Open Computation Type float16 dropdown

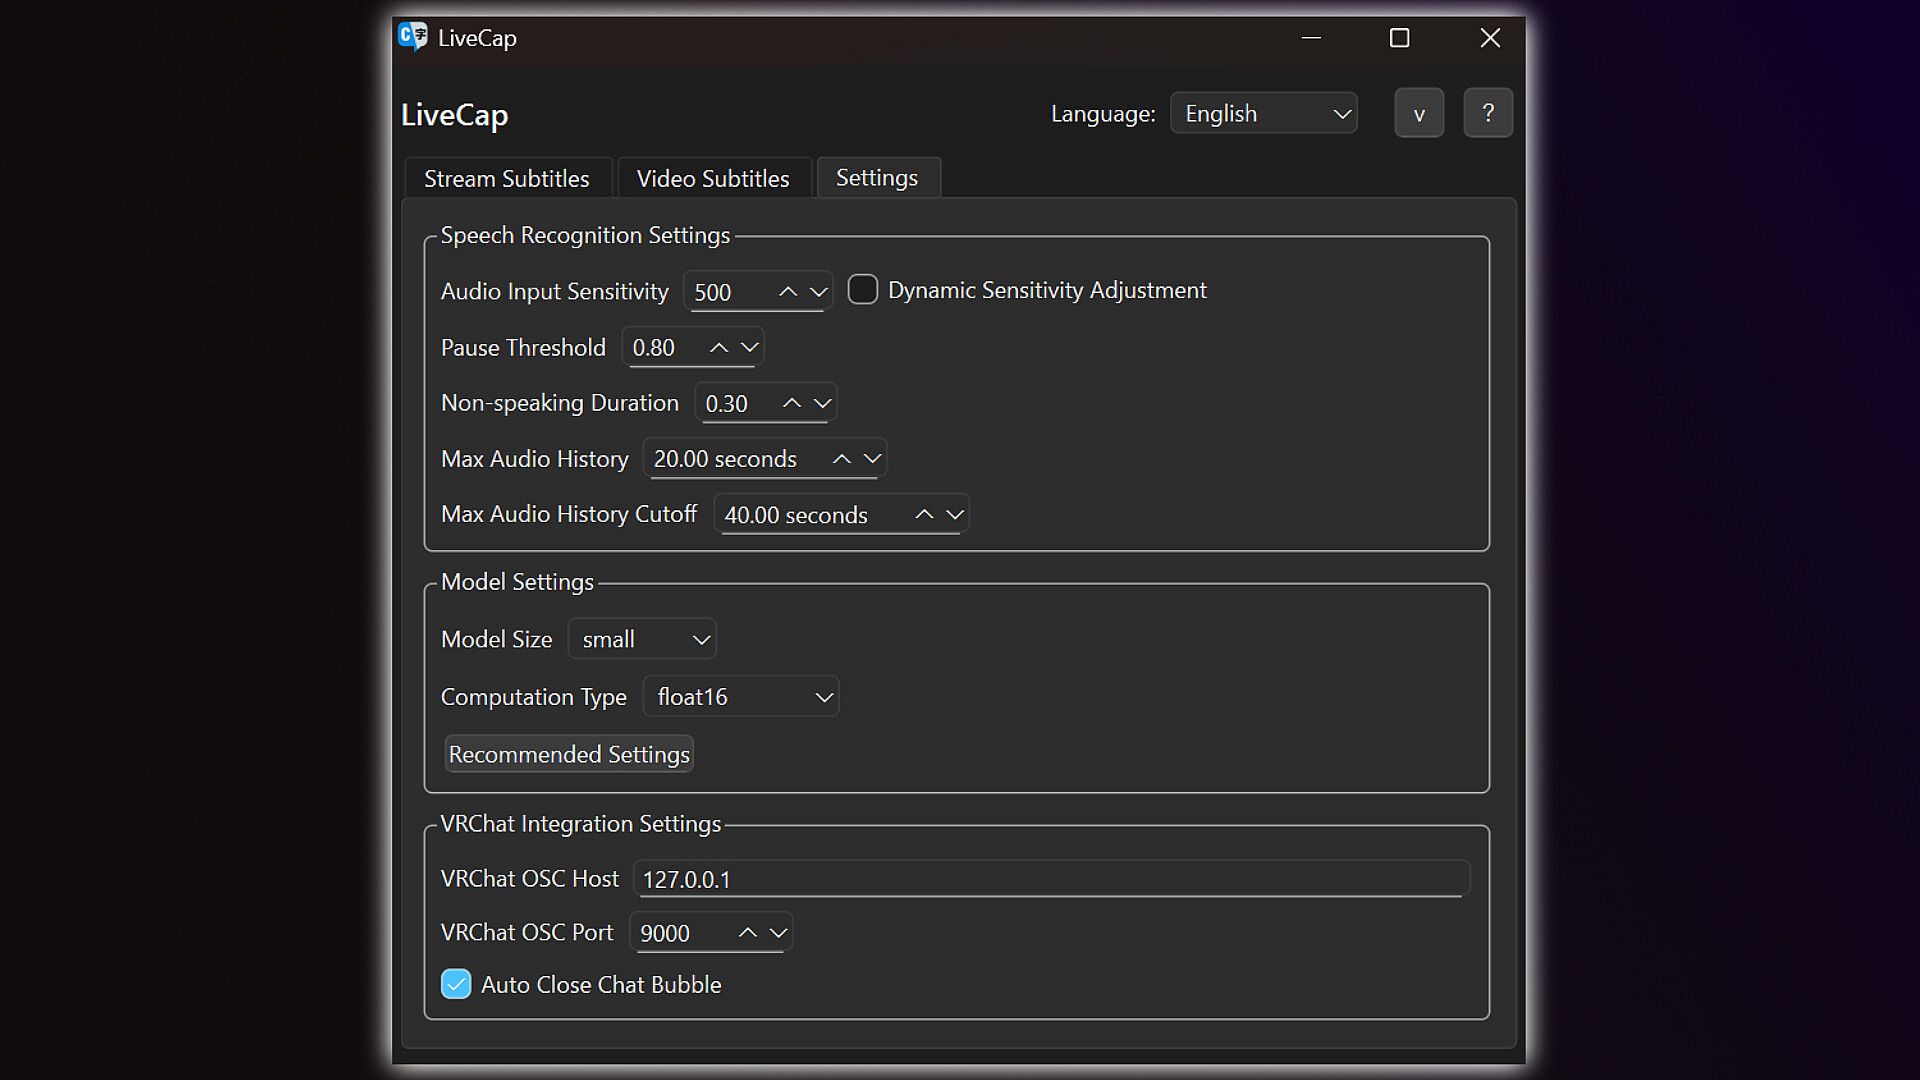click(x=740, y=697)
